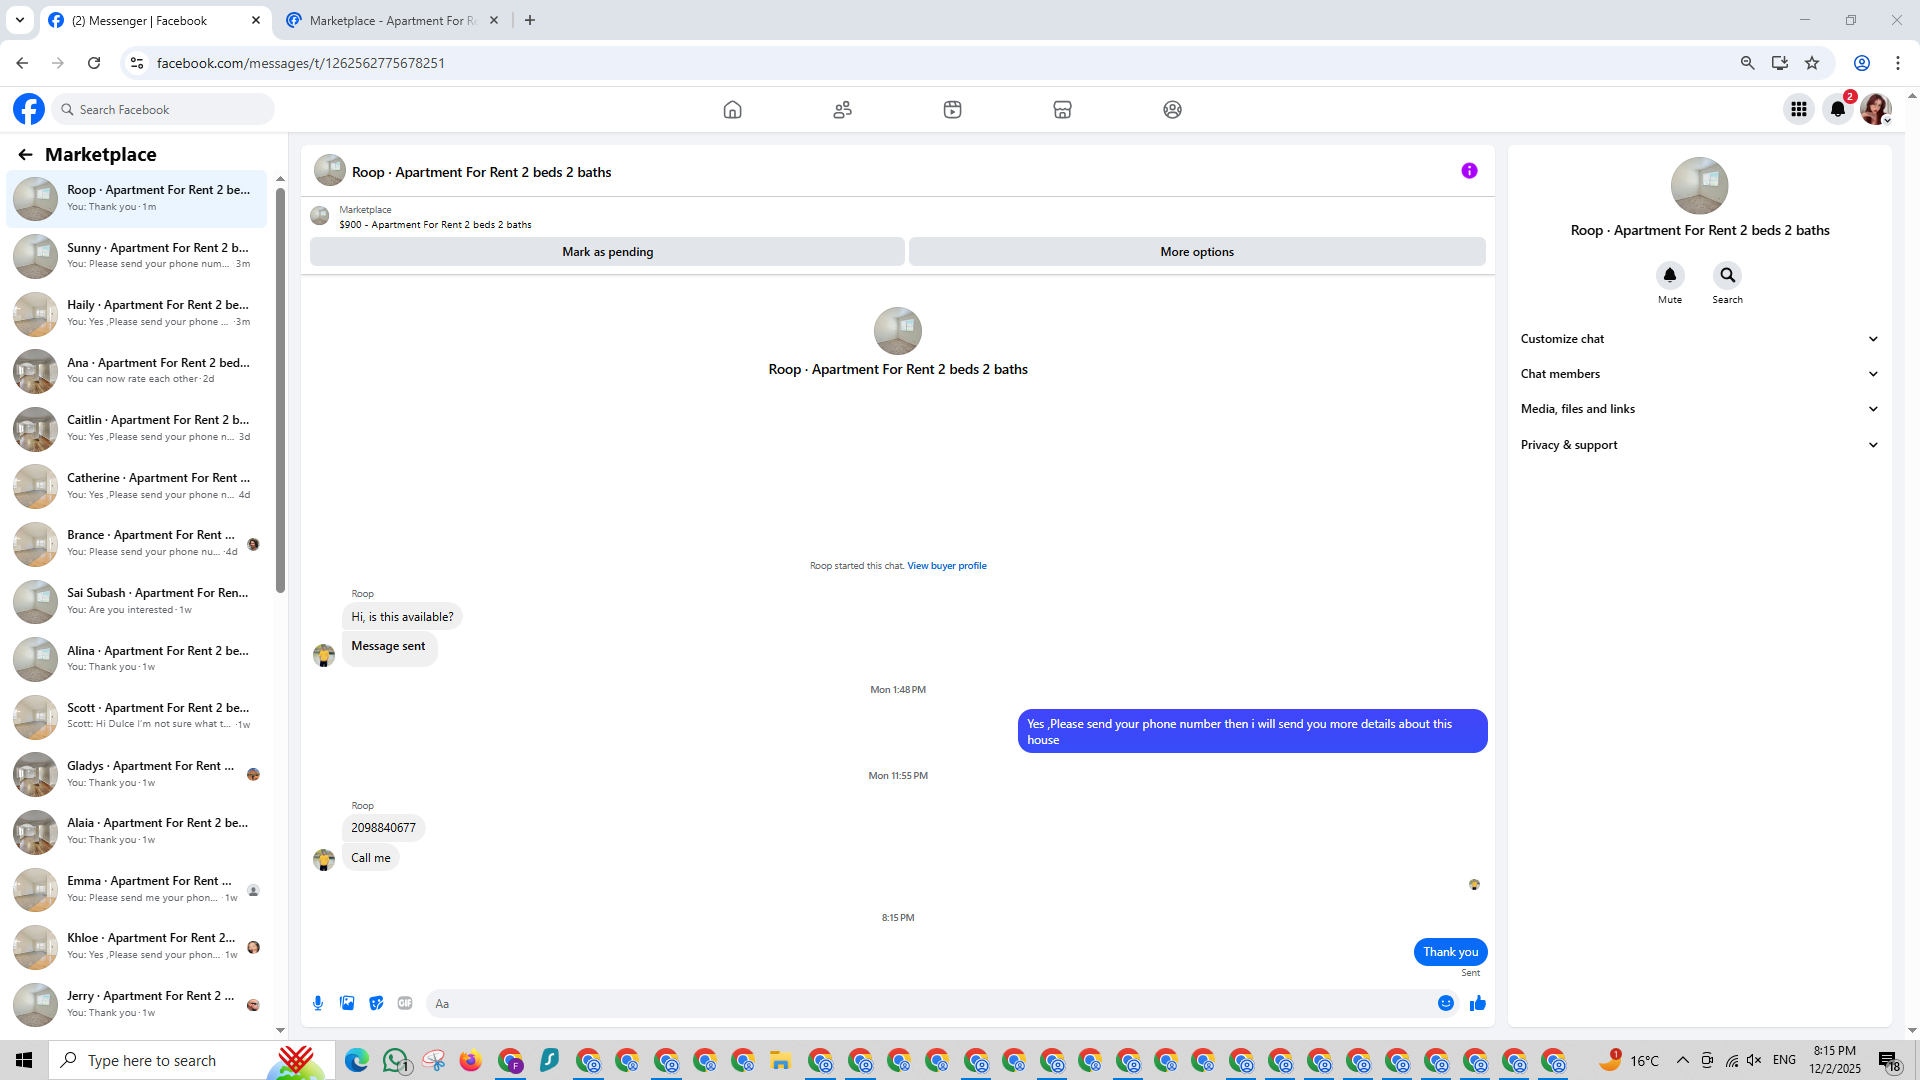Screen dimensions: 1920x1080
Task: Click the voice clip microphone icon
Action: [318, 1003]
